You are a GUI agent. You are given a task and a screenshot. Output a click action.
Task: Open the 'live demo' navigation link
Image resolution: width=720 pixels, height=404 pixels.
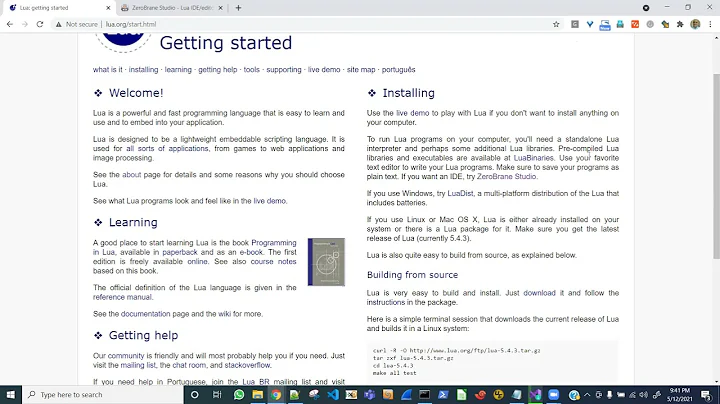click(324, 70)
